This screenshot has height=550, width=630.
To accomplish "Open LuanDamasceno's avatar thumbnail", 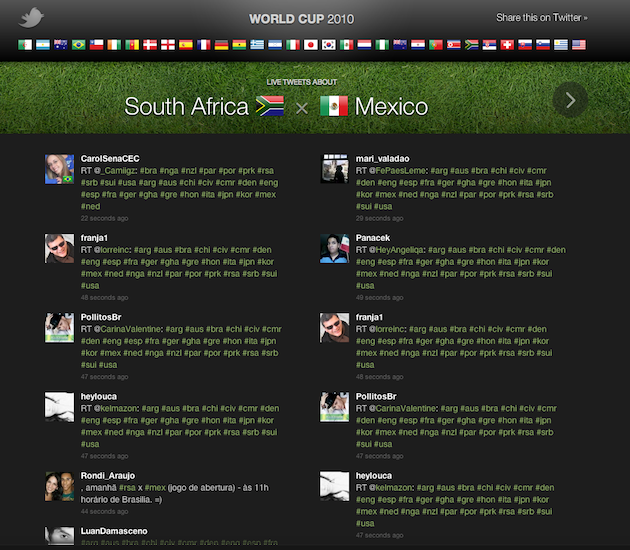I will pos(59,536).
